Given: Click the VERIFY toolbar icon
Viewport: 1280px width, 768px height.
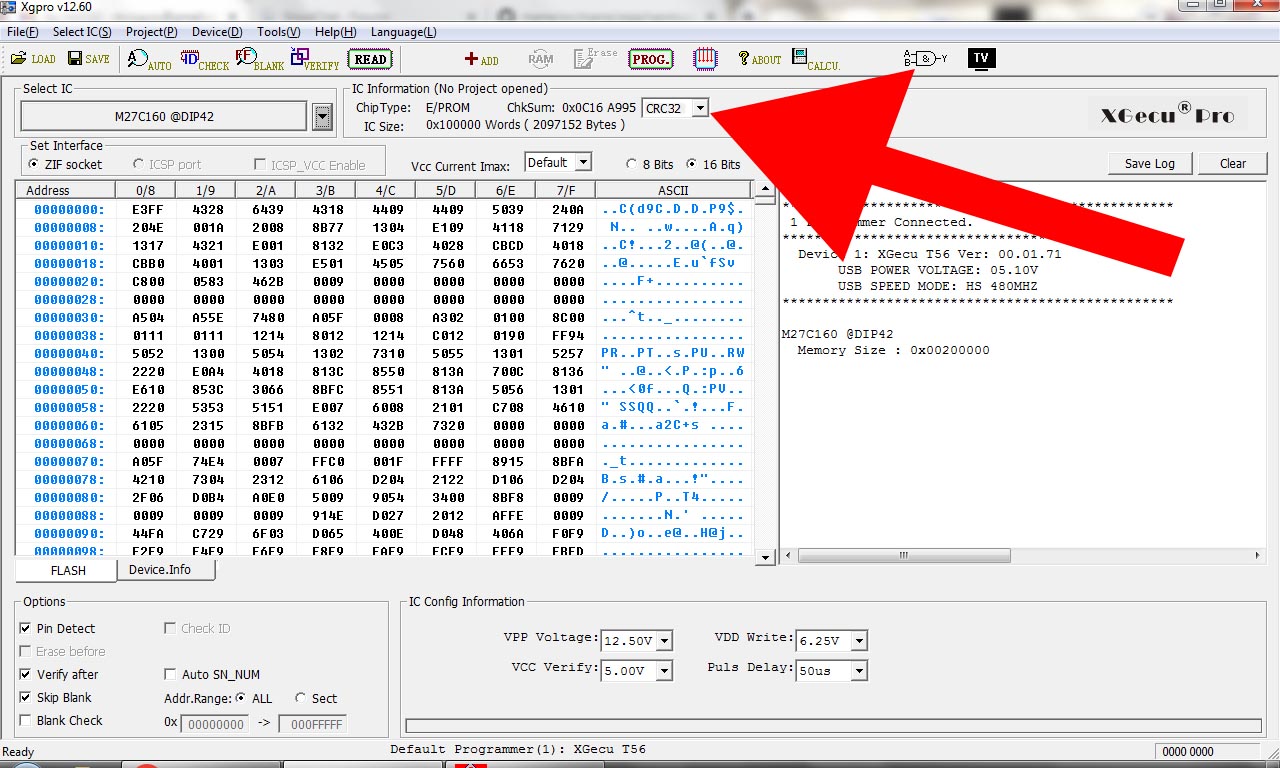Looking at the screenshot, I should coord(314,60).
